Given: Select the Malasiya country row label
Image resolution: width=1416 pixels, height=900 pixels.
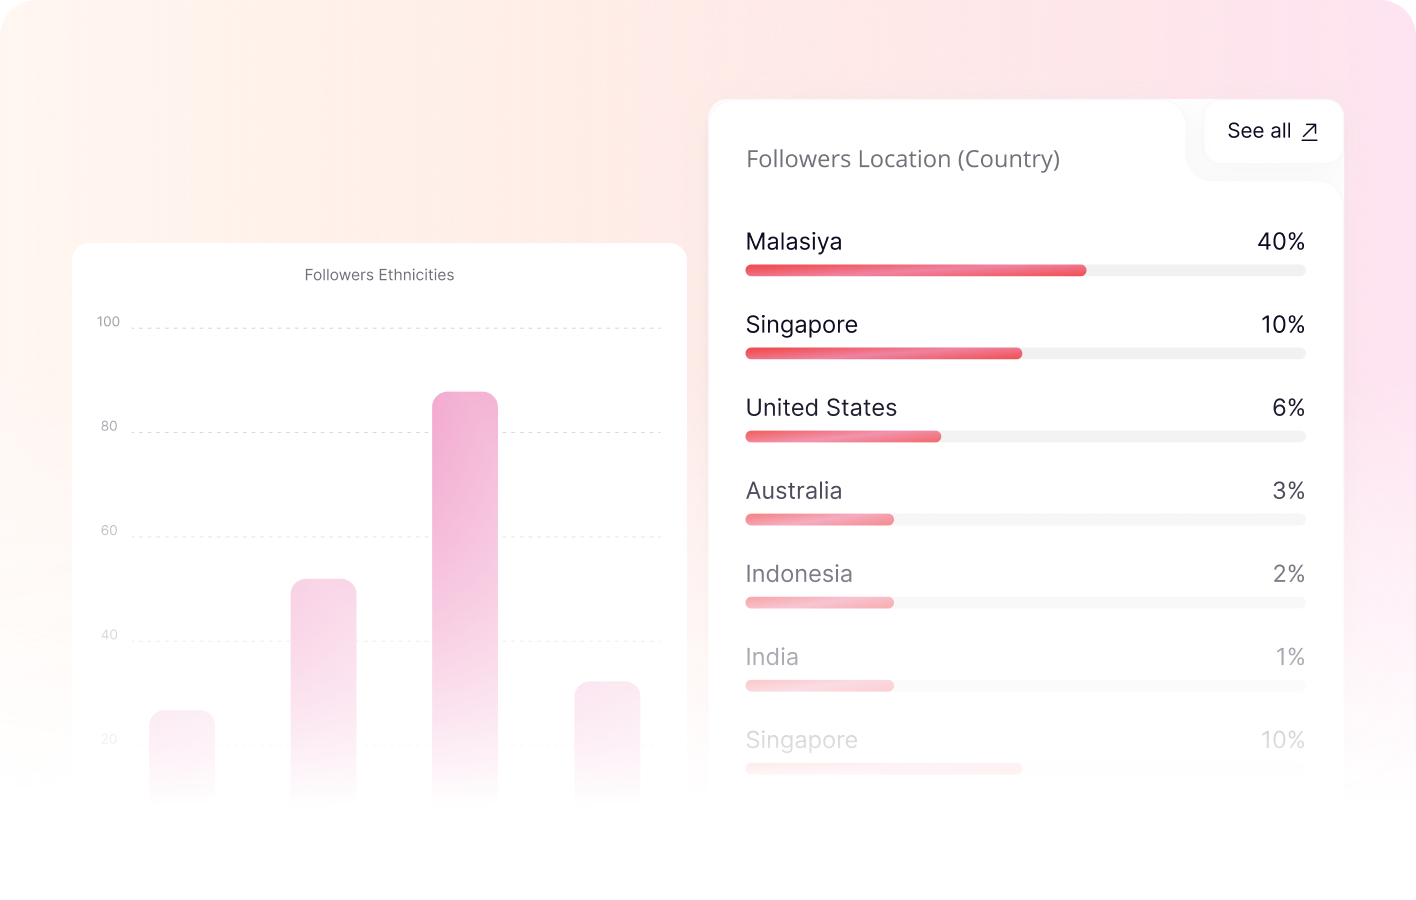Looking at the screenshot, I should pyautogui.click(x=794, y=242).
